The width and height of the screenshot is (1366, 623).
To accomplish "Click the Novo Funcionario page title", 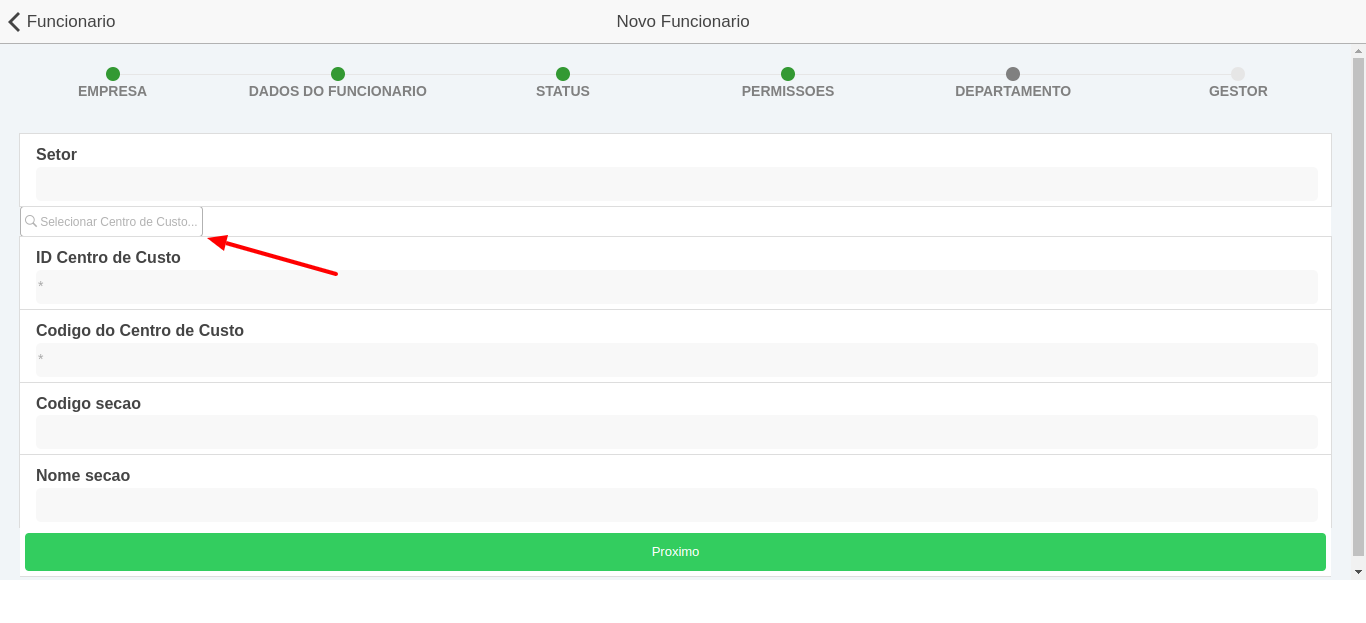I will (x=682, y=22).
